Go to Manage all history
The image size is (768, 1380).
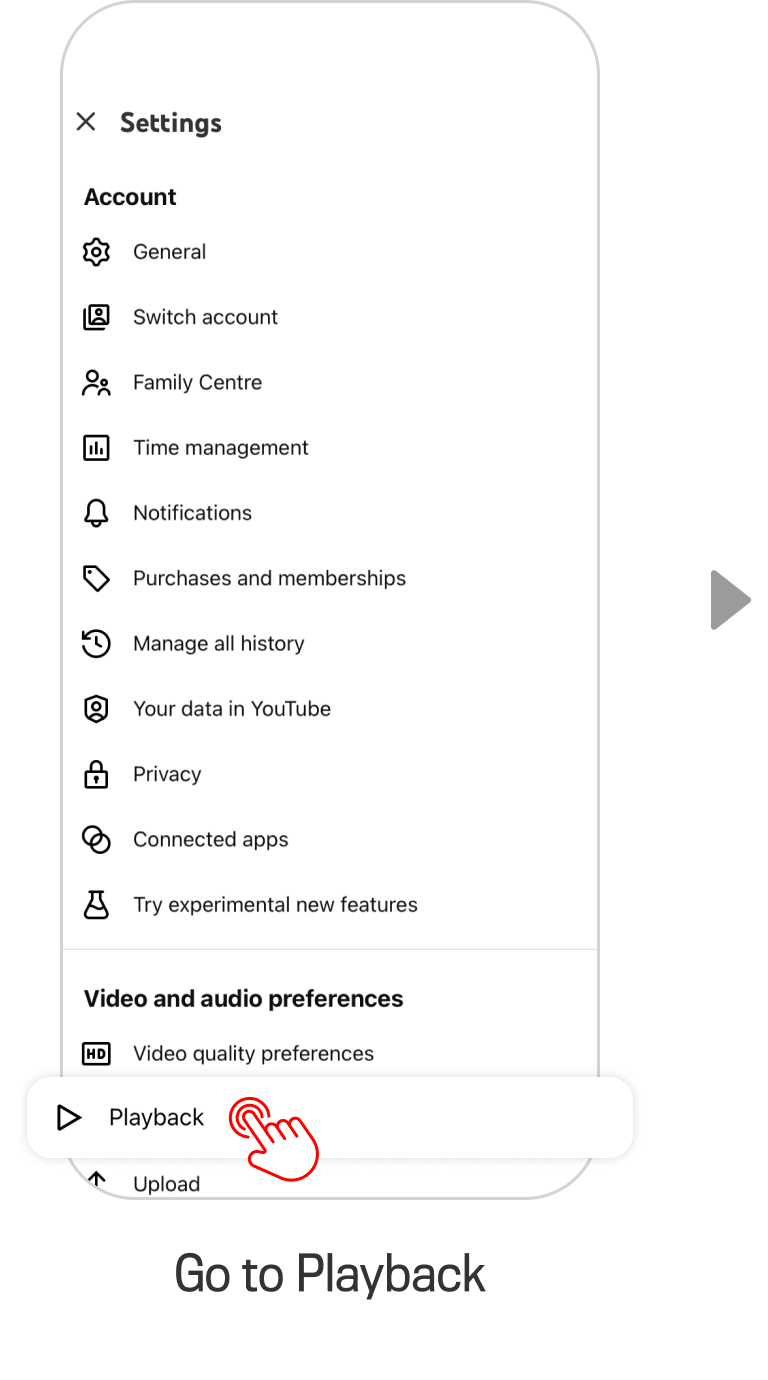(218, 644)
